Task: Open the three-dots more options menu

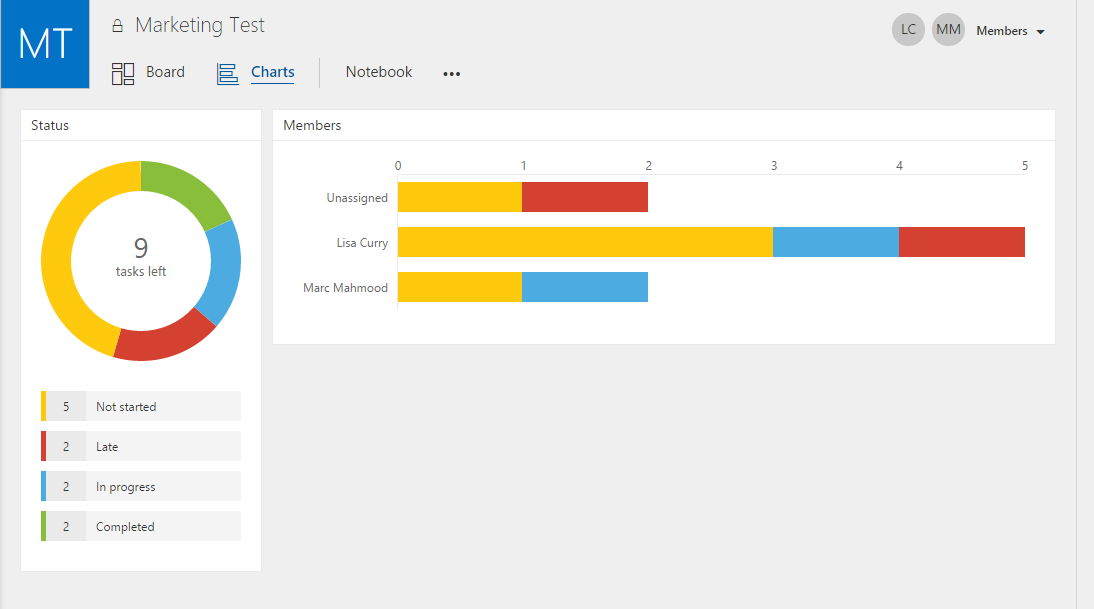Action: 451,73
